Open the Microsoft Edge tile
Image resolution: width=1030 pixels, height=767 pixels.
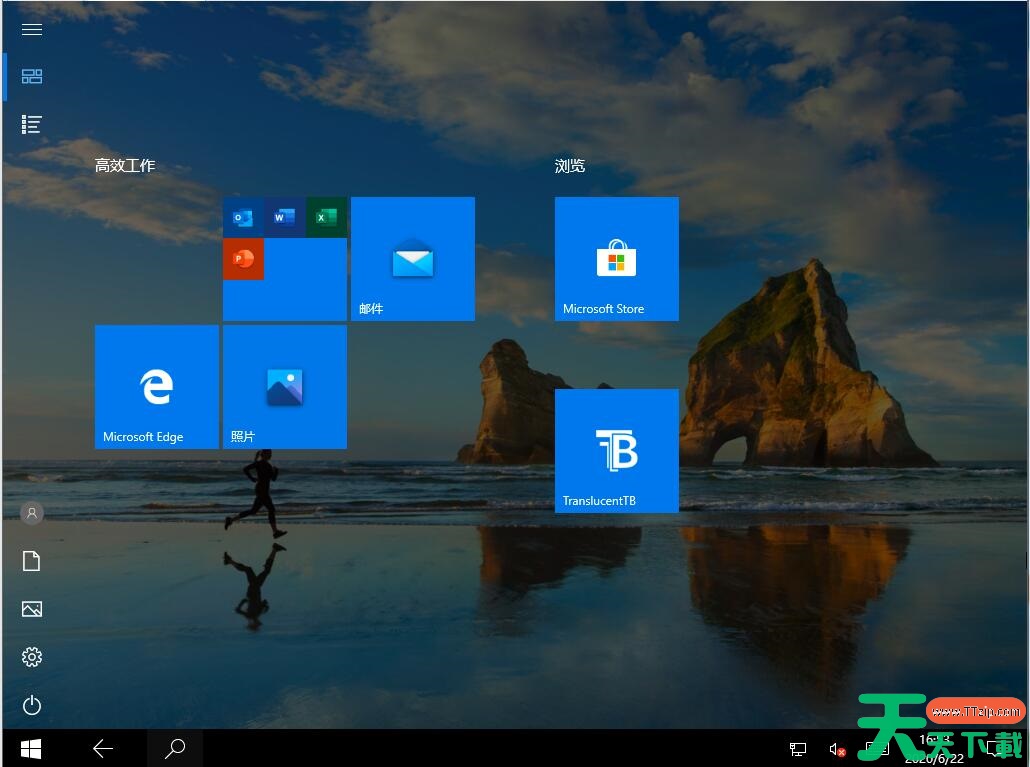tap(156, 387)
